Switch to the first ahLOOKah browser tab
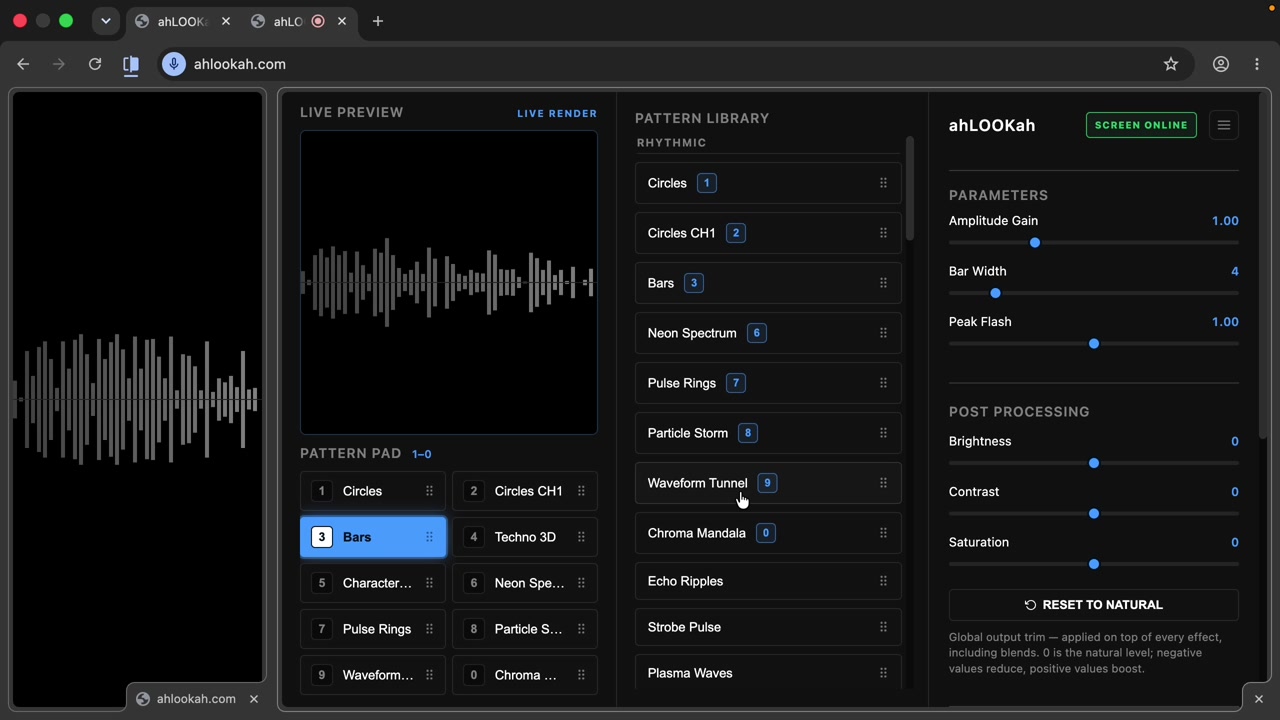The height and width of the screenshot is (720, 1280). (x=182, y=21)
